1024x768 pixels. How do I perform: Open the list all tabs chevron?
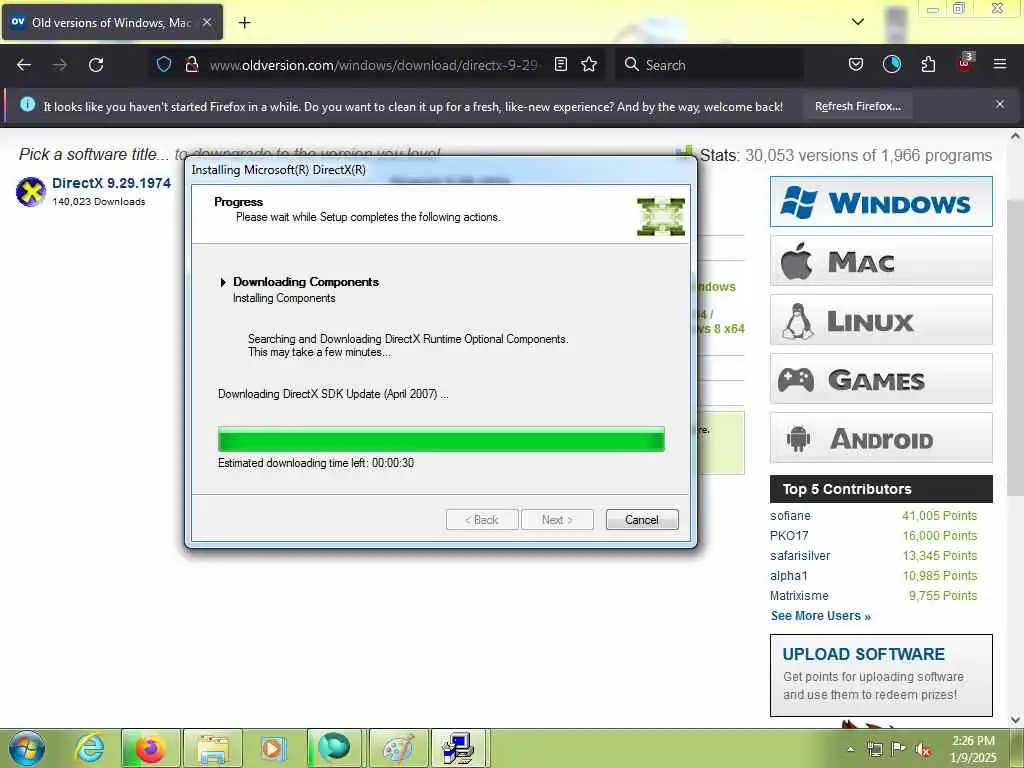tap(858, 22)
